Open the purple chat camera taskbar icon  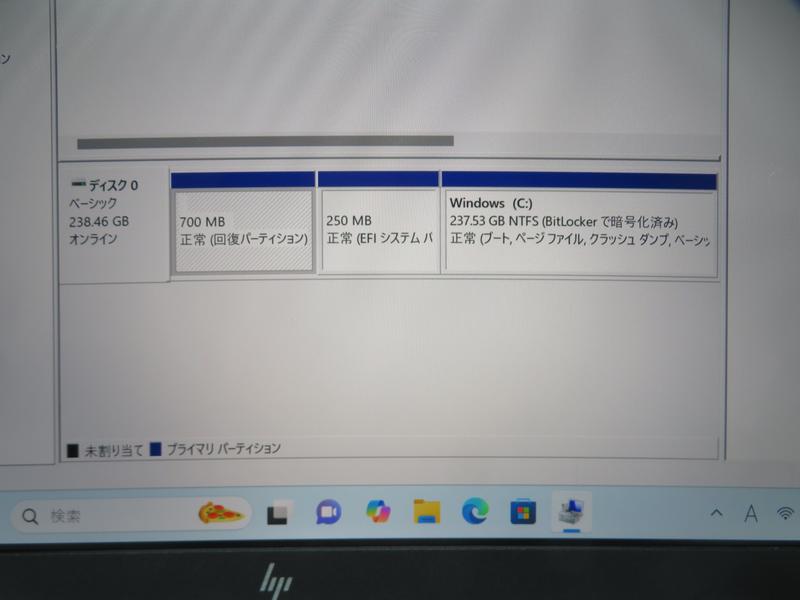point(329,512)
